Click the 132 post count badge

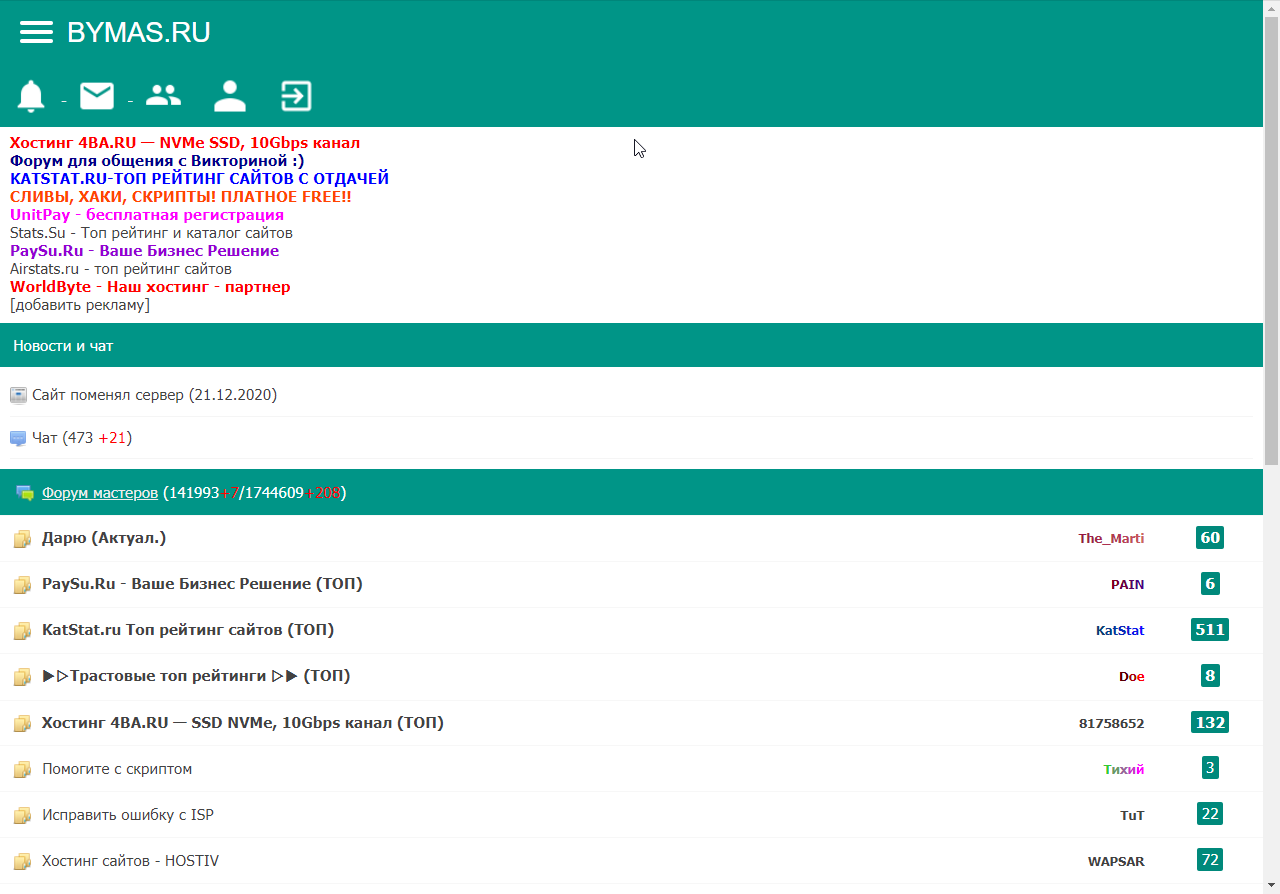point(1209,722)
